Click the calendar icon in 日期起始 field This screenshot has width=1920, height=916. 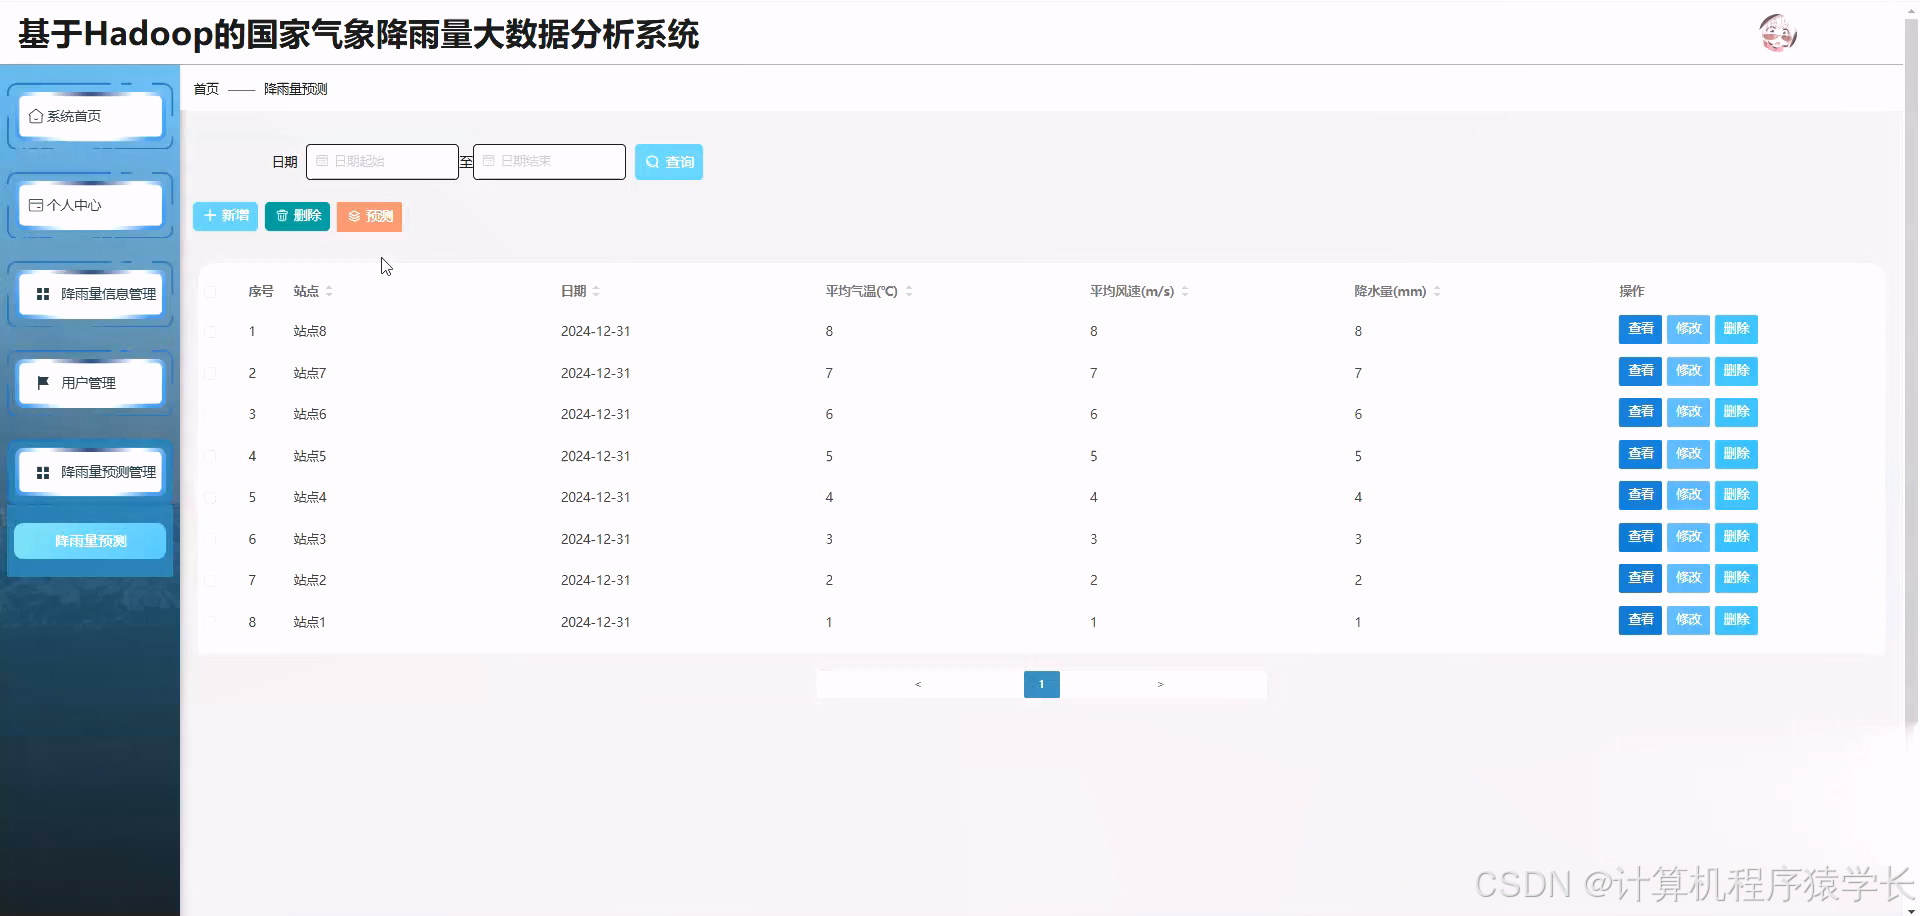tap(322, 160)
